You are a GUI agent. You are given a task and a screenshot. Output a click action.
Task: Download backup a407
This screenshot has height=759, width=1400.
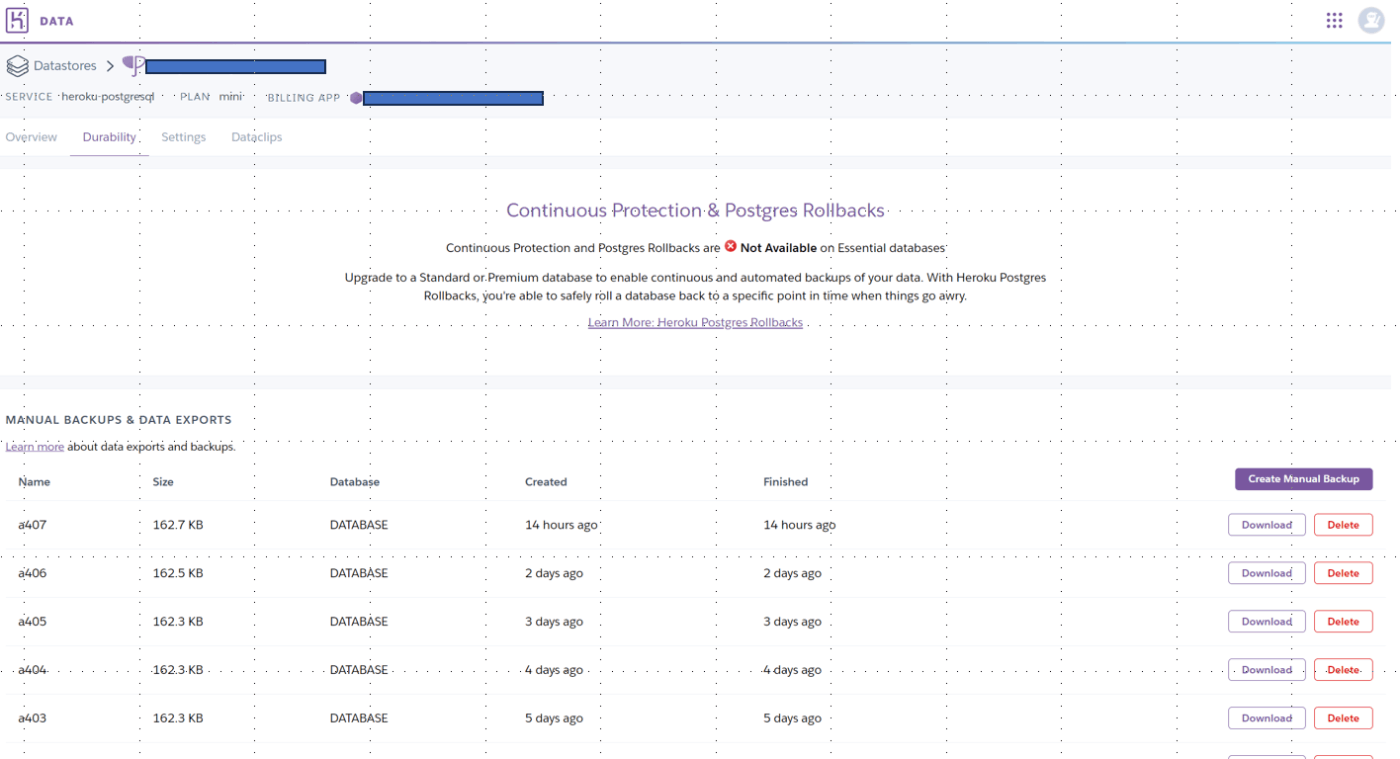click(1266, 525)
